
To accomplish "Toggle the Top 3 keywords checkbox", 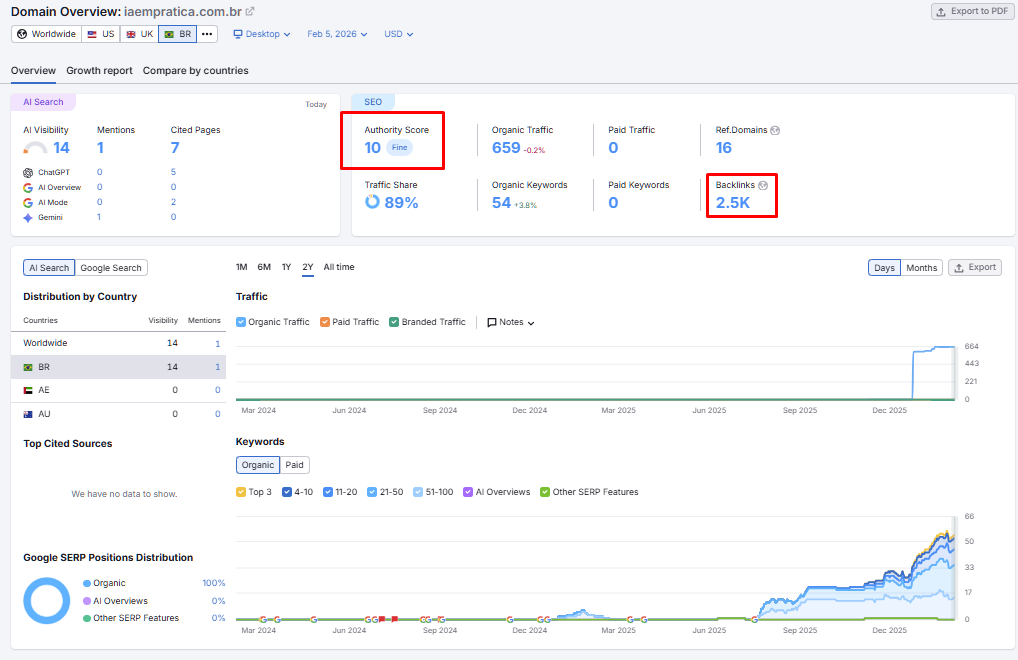I will pyautogui.click(x=240, y=491).
